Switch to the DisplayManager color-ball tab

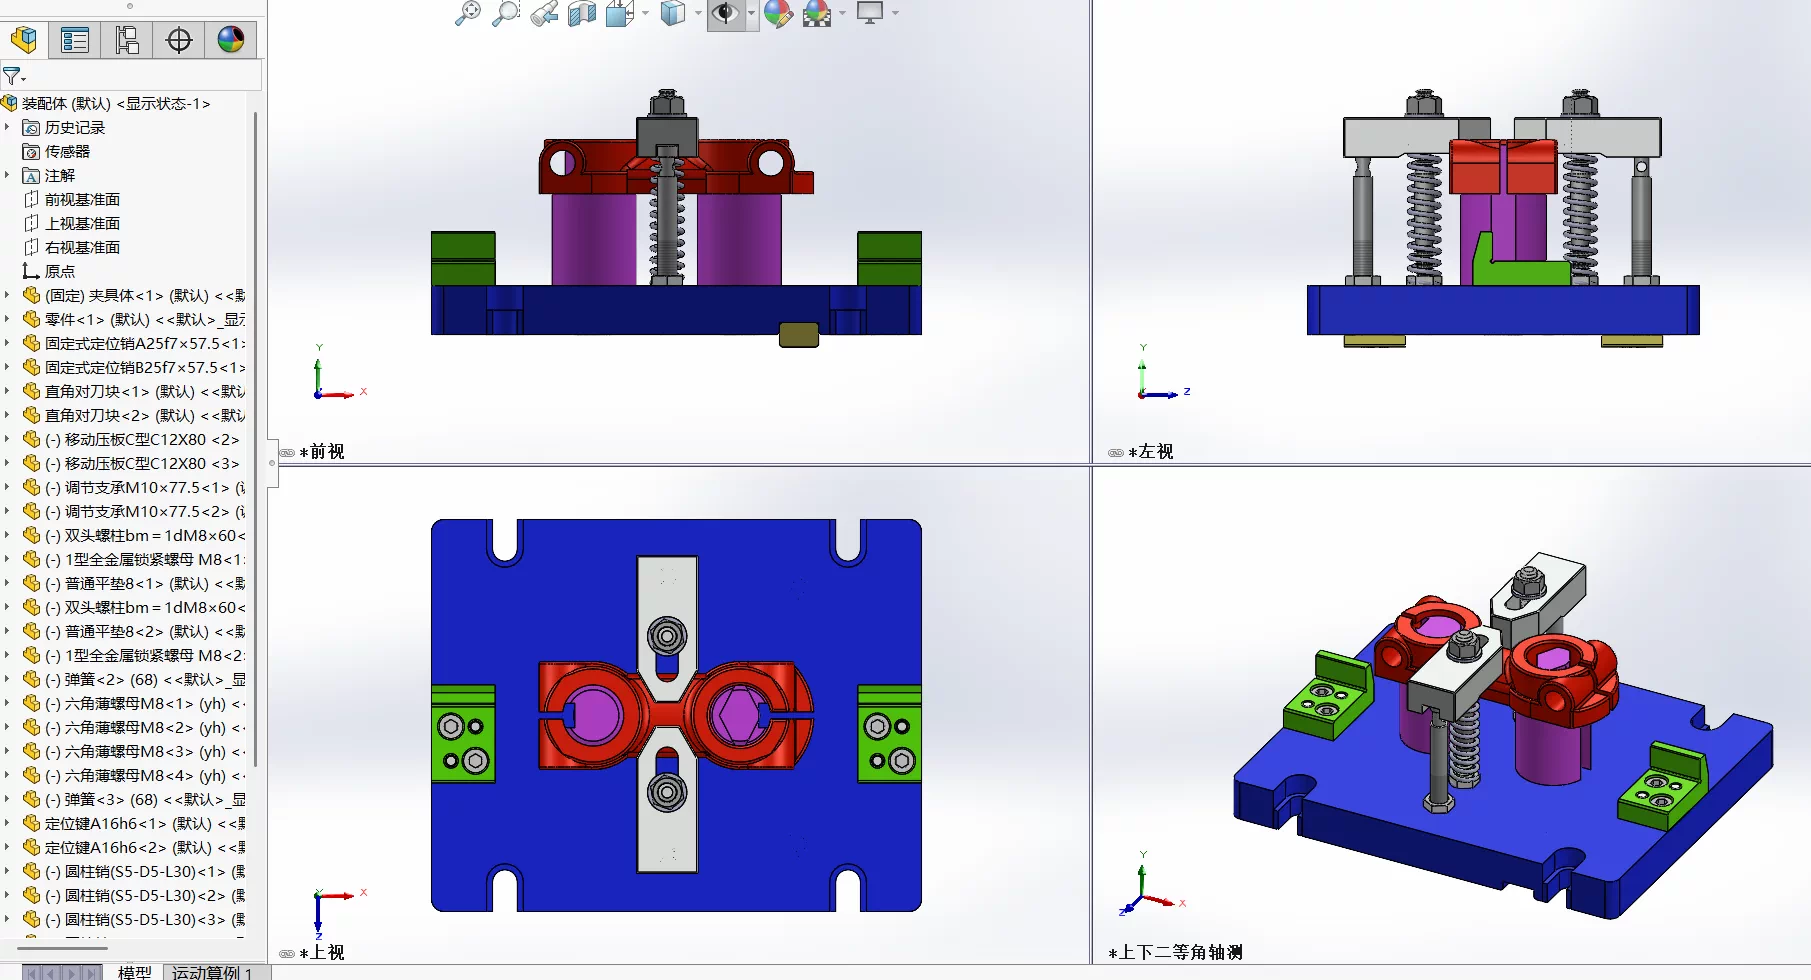pyautogui.click(x=231, y=40)
